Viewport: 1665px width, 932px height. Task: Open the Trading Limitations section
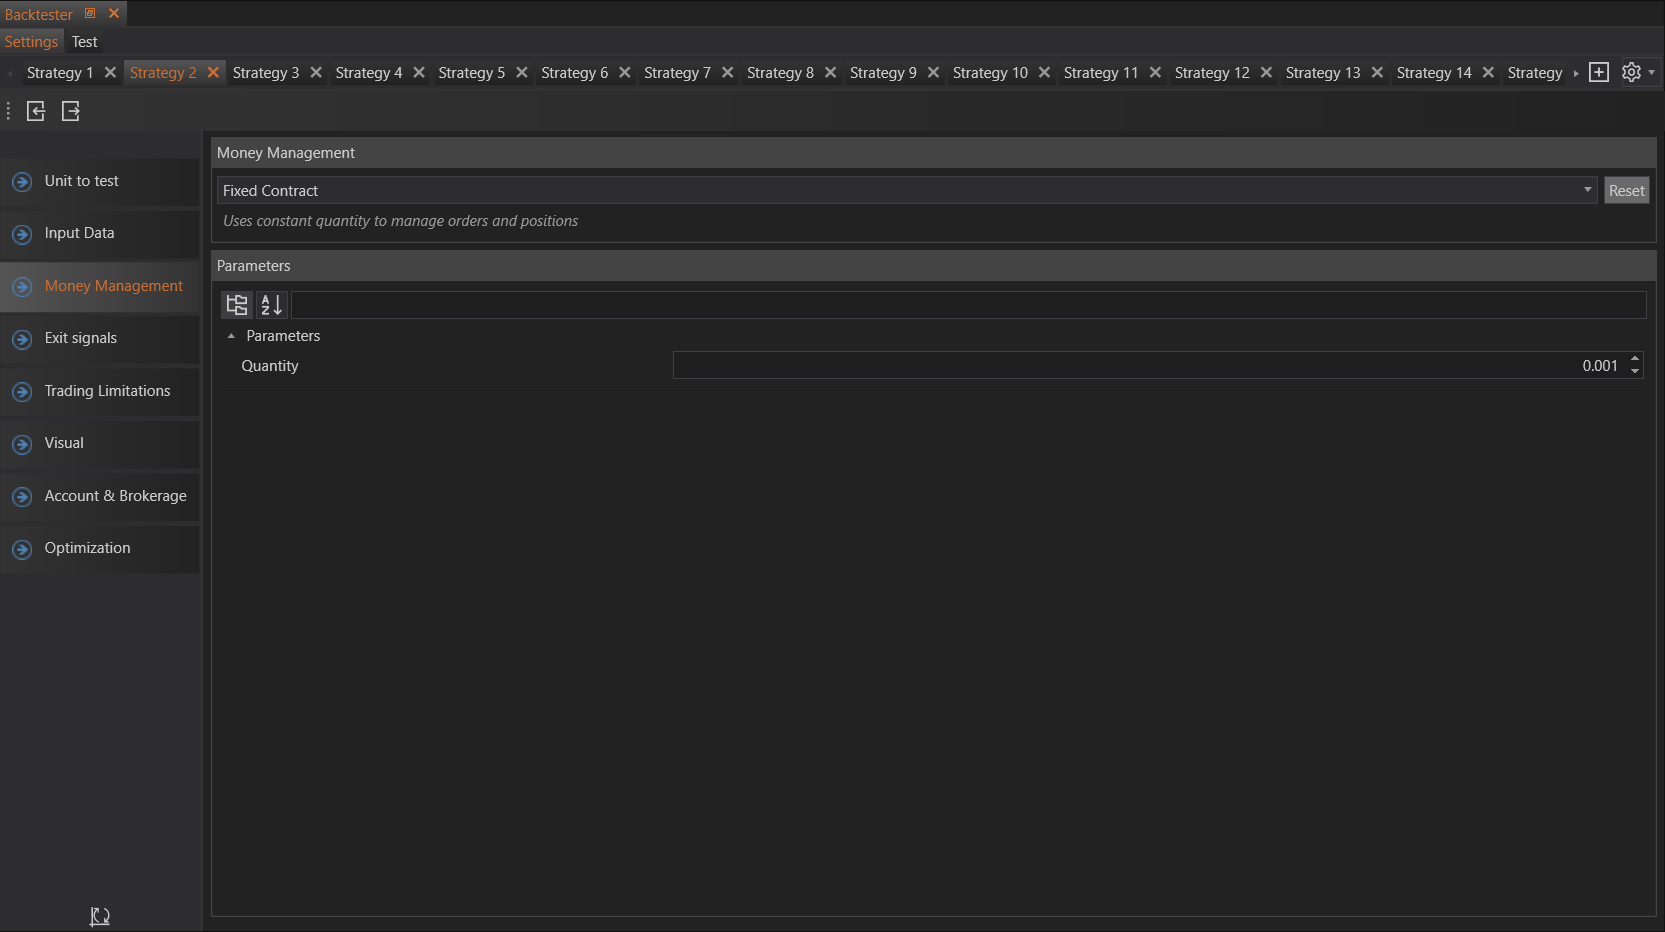[x=107, y=391]
